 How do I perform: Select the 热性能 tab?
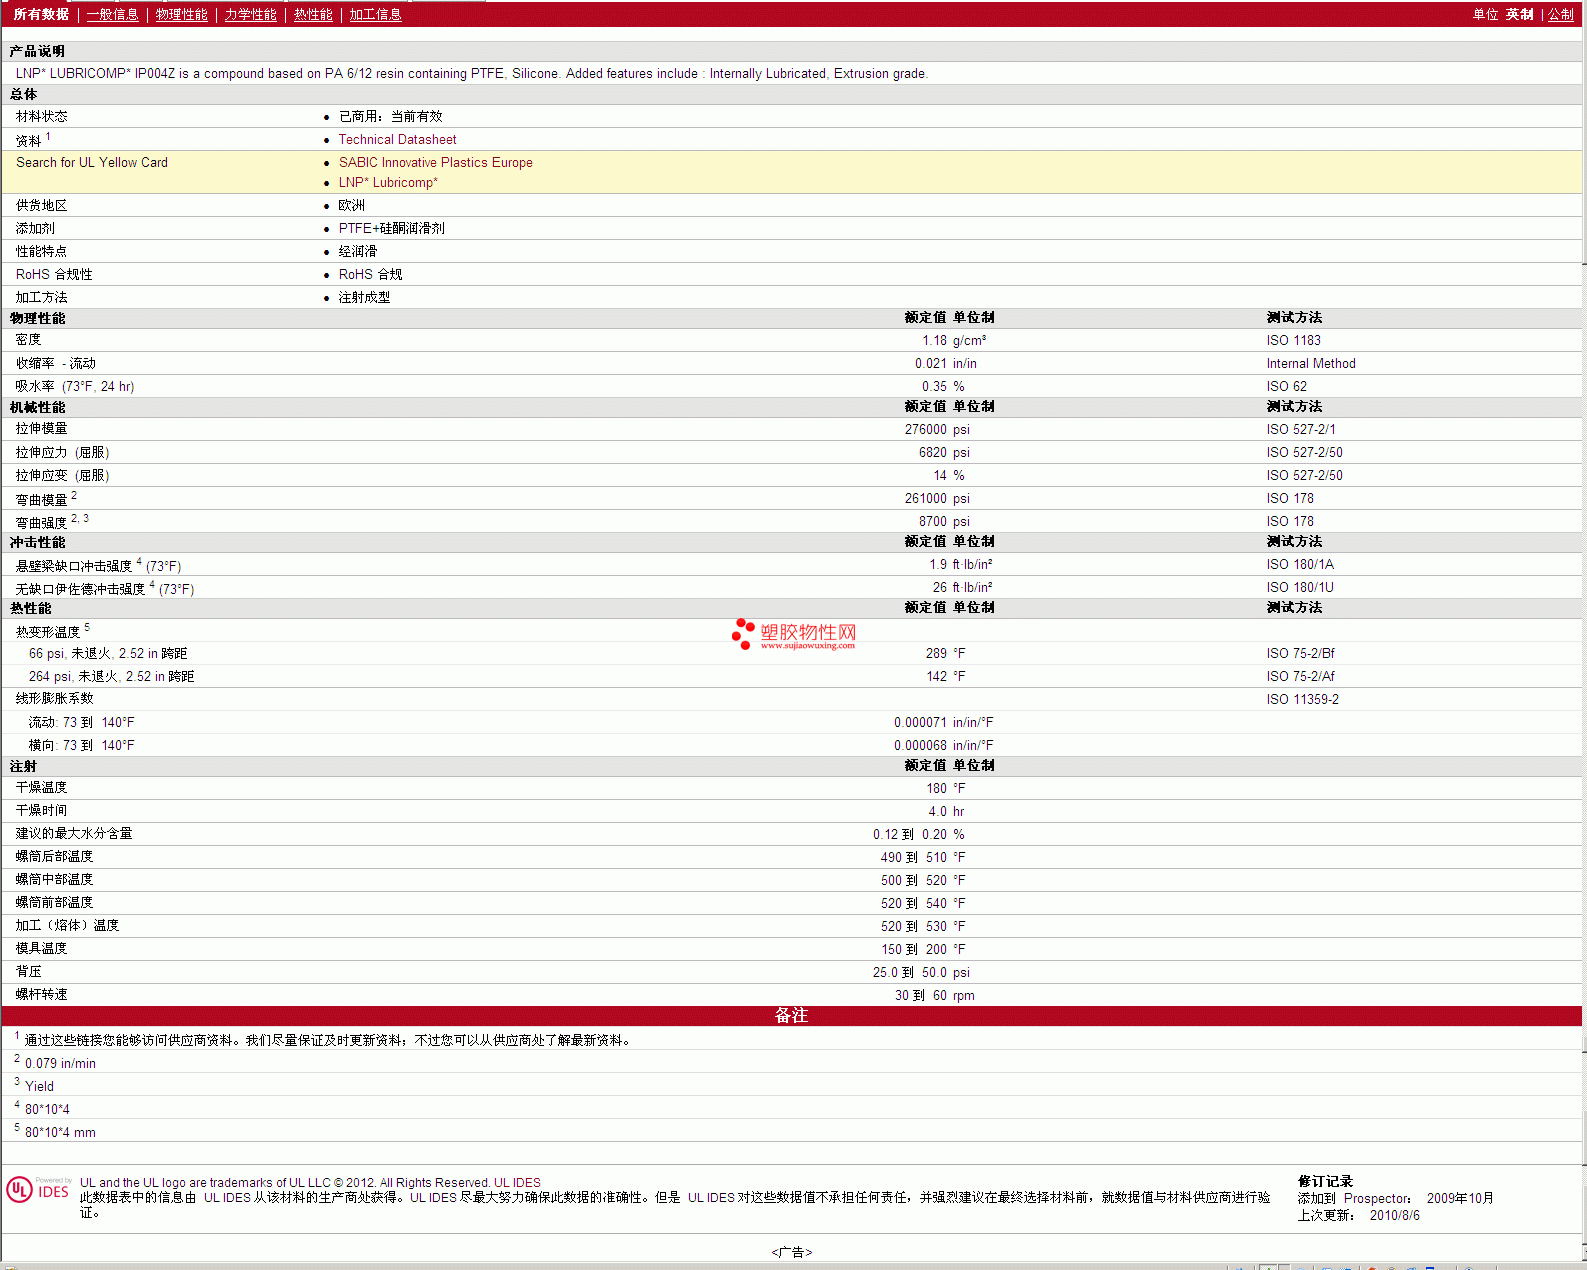coord(313,14)
